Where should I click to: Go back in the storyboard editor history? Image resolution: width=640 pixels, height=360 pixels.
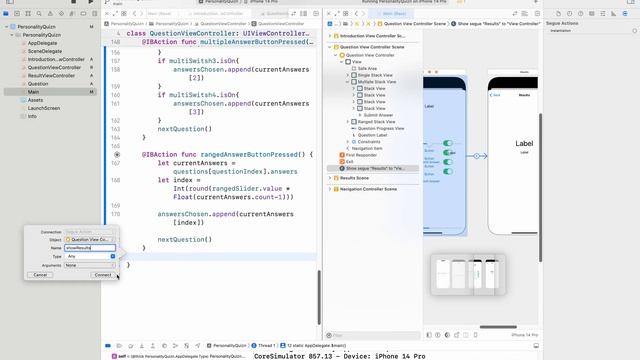[356, 13]
